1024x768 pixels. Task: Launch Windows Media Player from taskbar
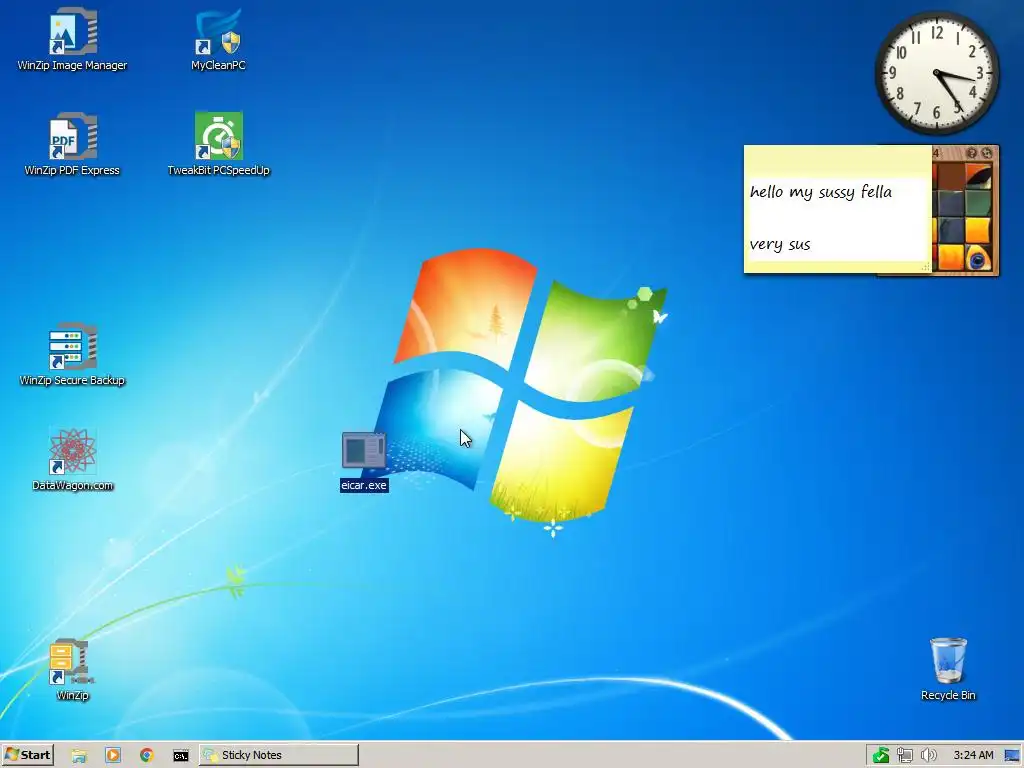coord(113,756)
